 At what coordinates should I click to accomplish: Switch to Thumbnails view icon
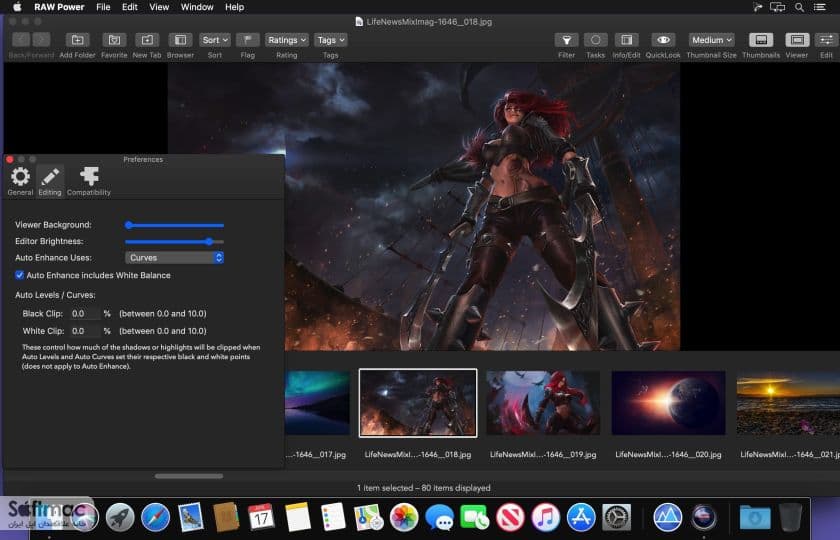click(x=761, y=40)
